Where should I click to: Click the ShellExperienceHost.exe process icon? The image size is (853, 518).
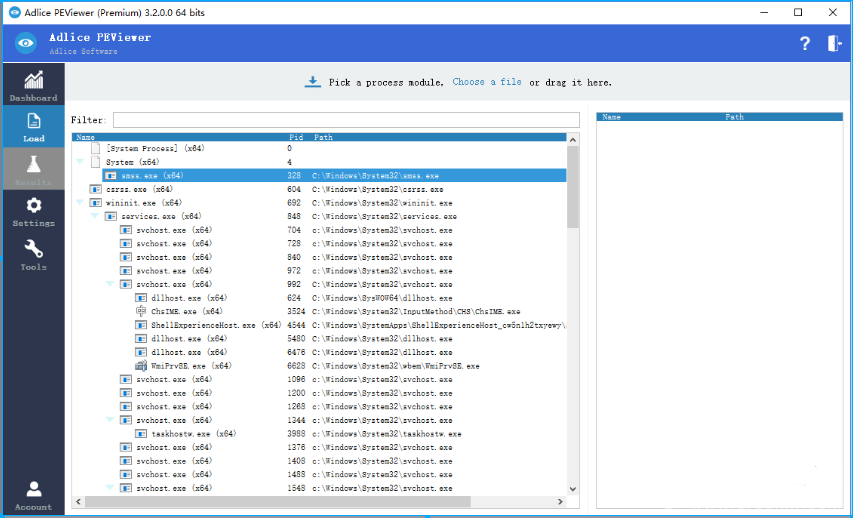[x=141, y=325]
